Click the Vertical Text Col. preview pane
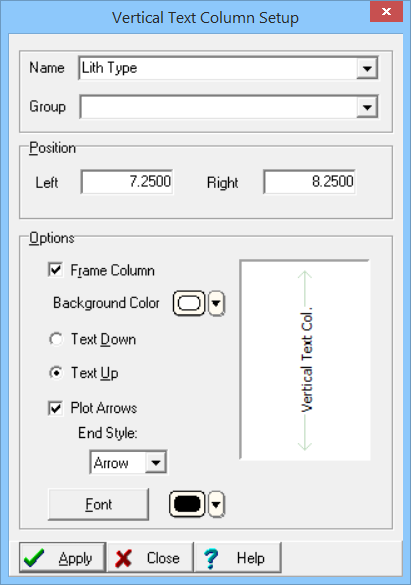This screenshot has width=411, height=585. [305, 360]
